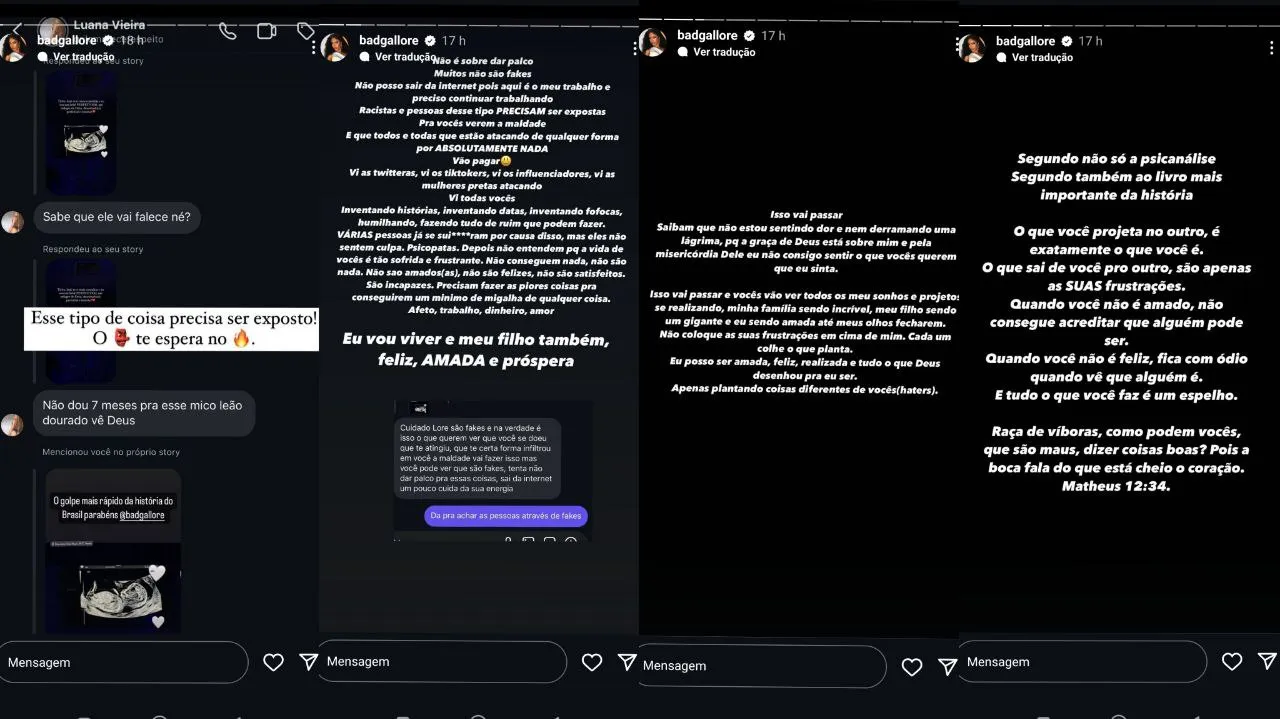Open badgallore username above 'Segundo não só a psicanálise'
1280x719 pixels.
click(x=1025, y=41)
